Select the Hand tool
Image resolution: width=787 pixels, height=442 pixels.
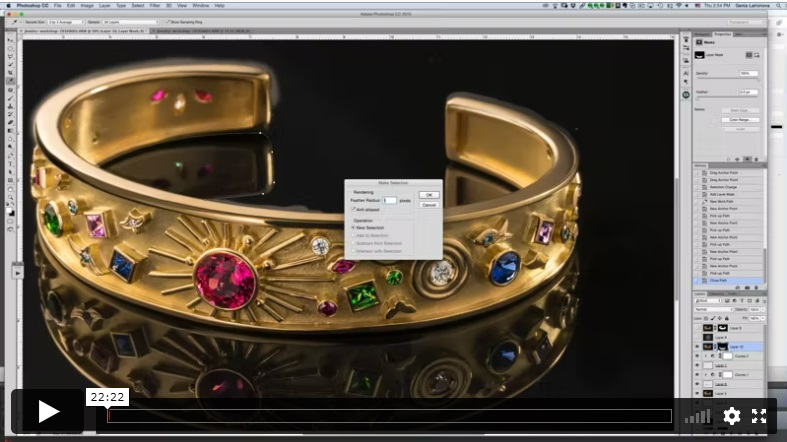tap(11, 189)
